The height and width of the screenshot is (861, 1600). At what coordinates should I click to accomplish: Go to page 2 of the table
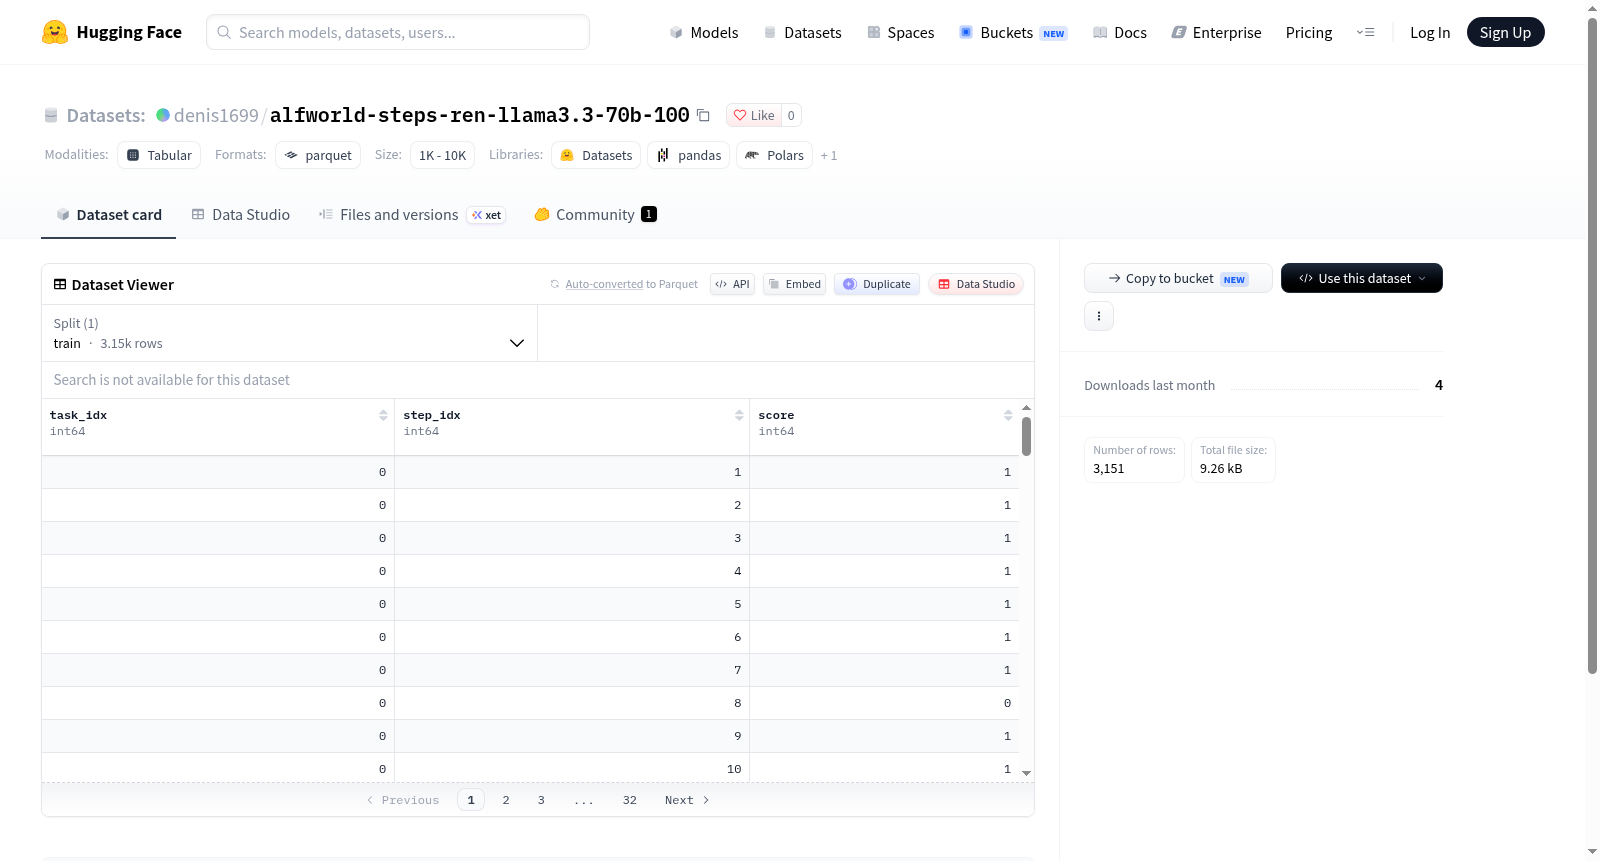click(506, 800)
